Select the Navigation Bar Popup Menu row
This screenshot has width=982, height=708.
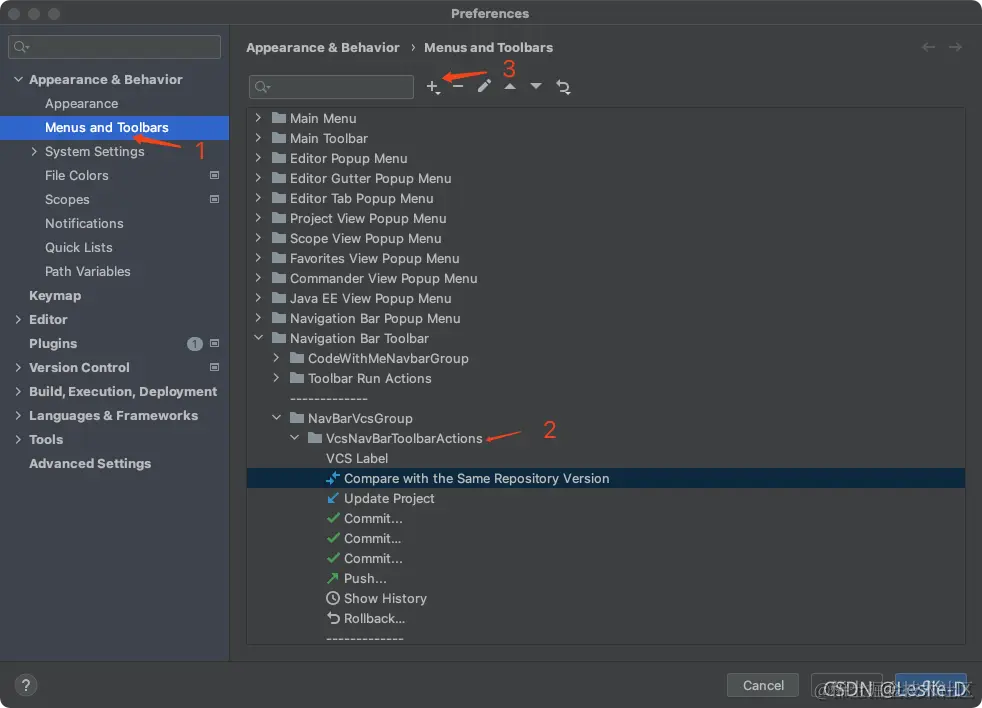click(606, 318)
